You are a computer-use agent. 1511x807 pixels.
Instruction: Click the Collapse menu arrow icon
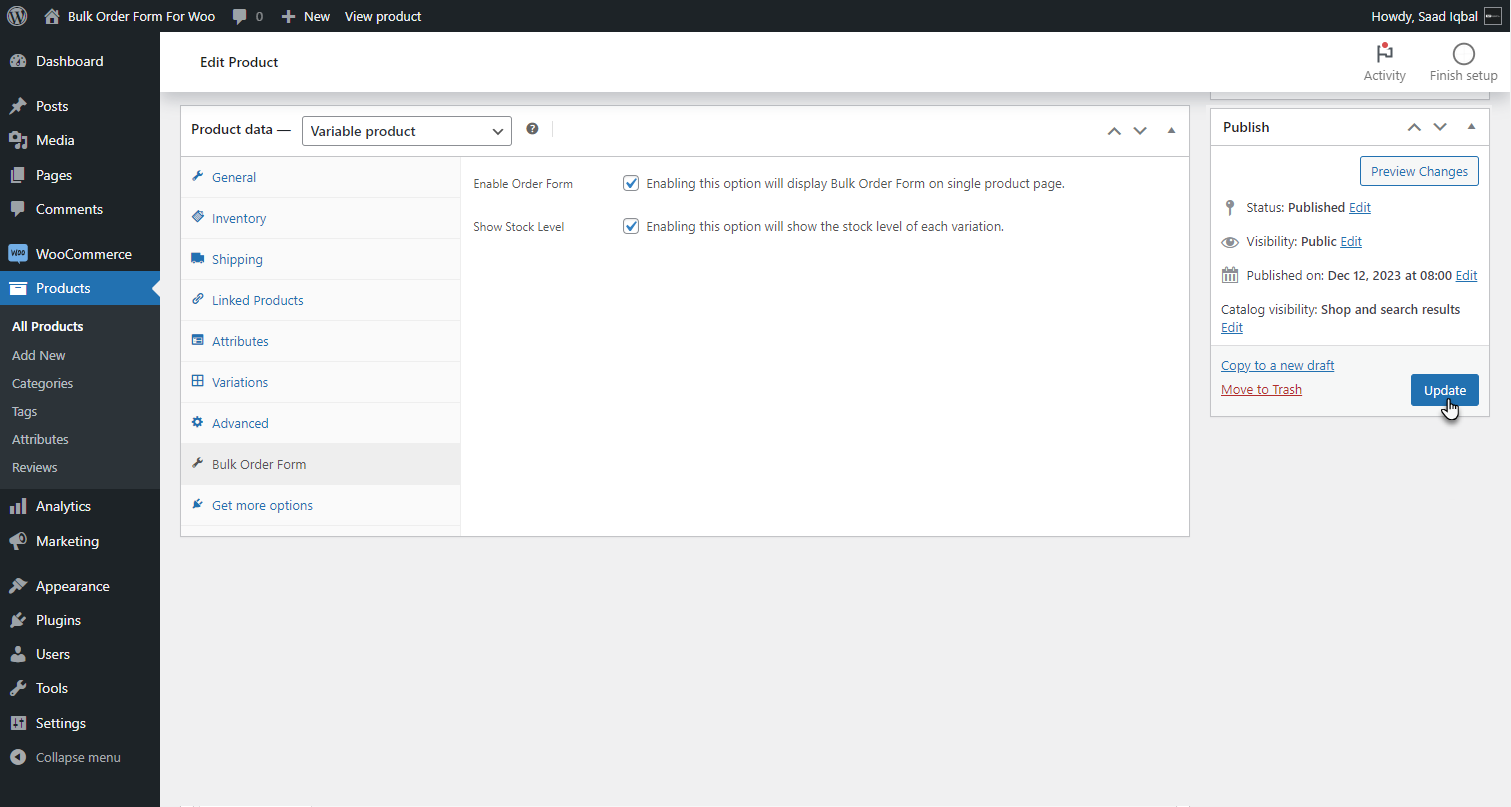point(18,757)
